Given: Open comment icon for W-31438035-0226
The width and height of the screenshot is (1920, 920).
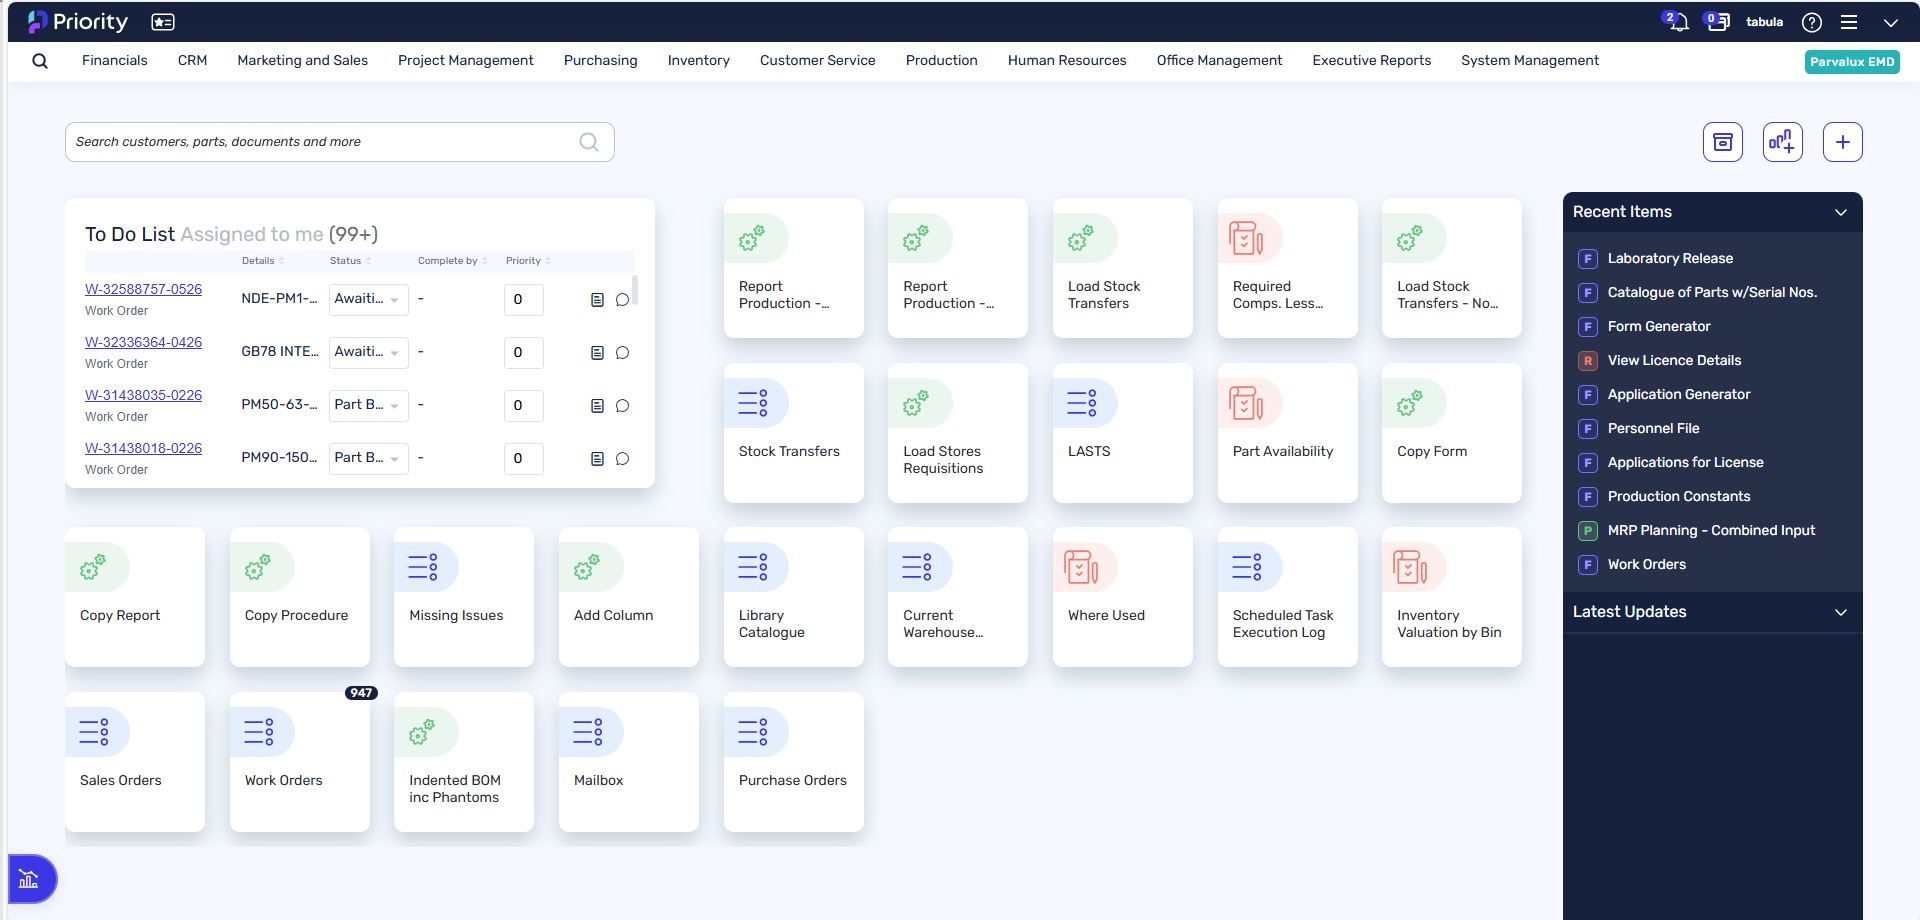Looking at the screenshot, I should [622, 406].
